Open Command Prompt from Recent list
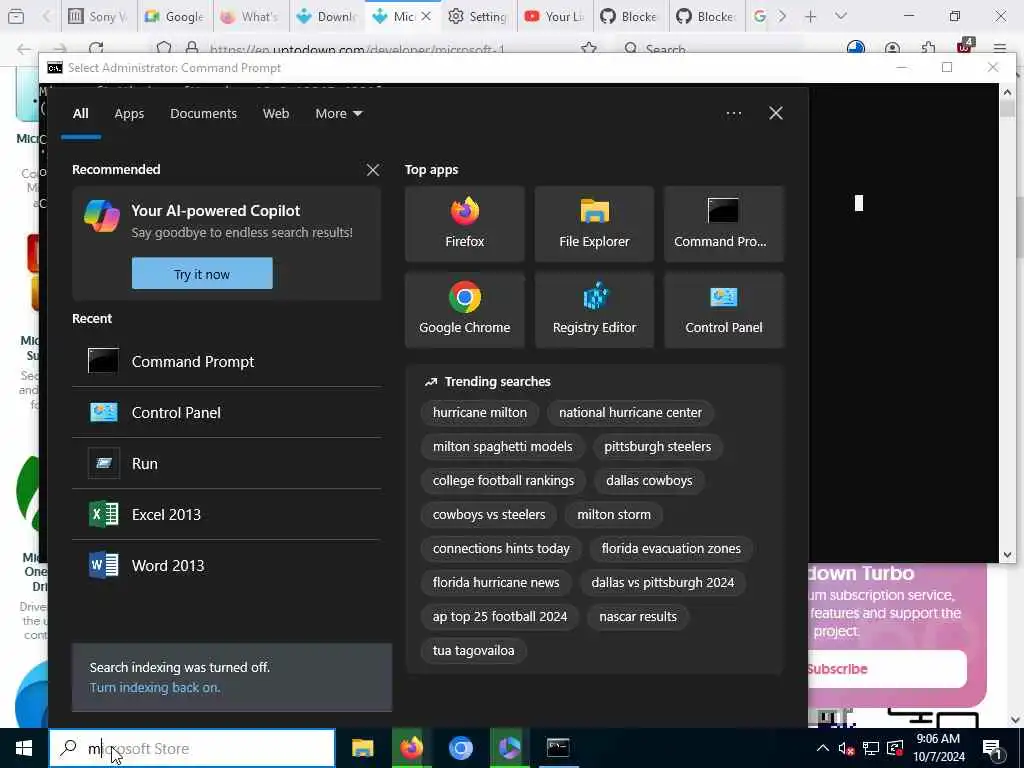 226,361
